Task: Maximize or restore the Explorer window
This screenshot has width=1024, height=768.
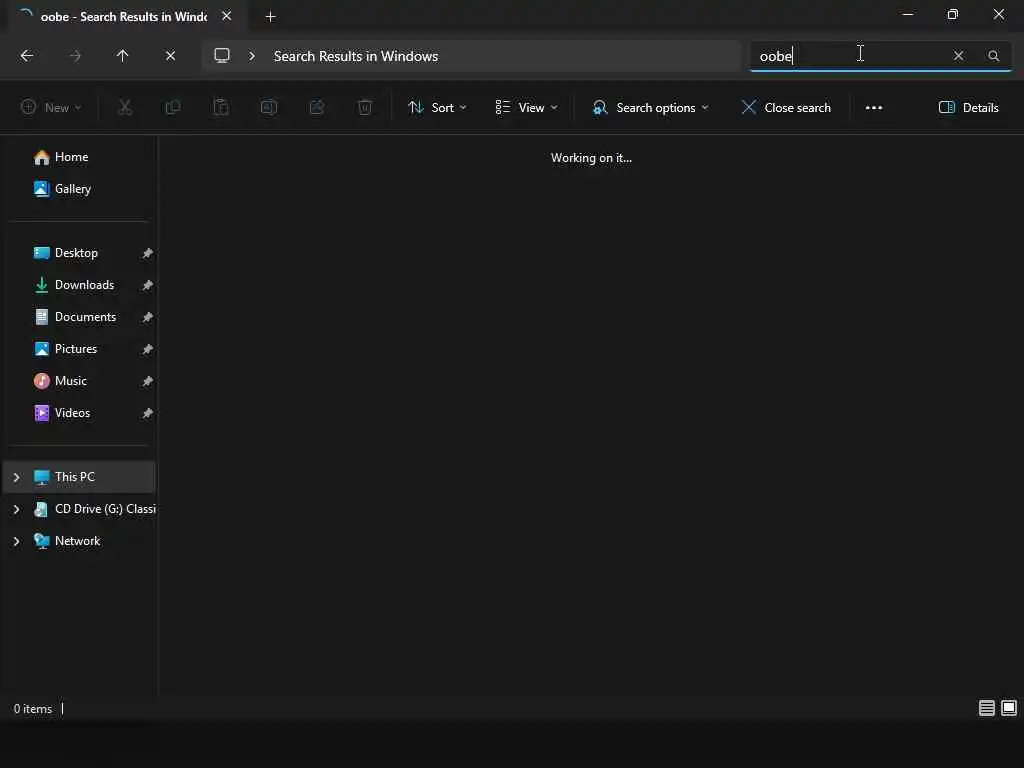Action: [x=953, y=14]
